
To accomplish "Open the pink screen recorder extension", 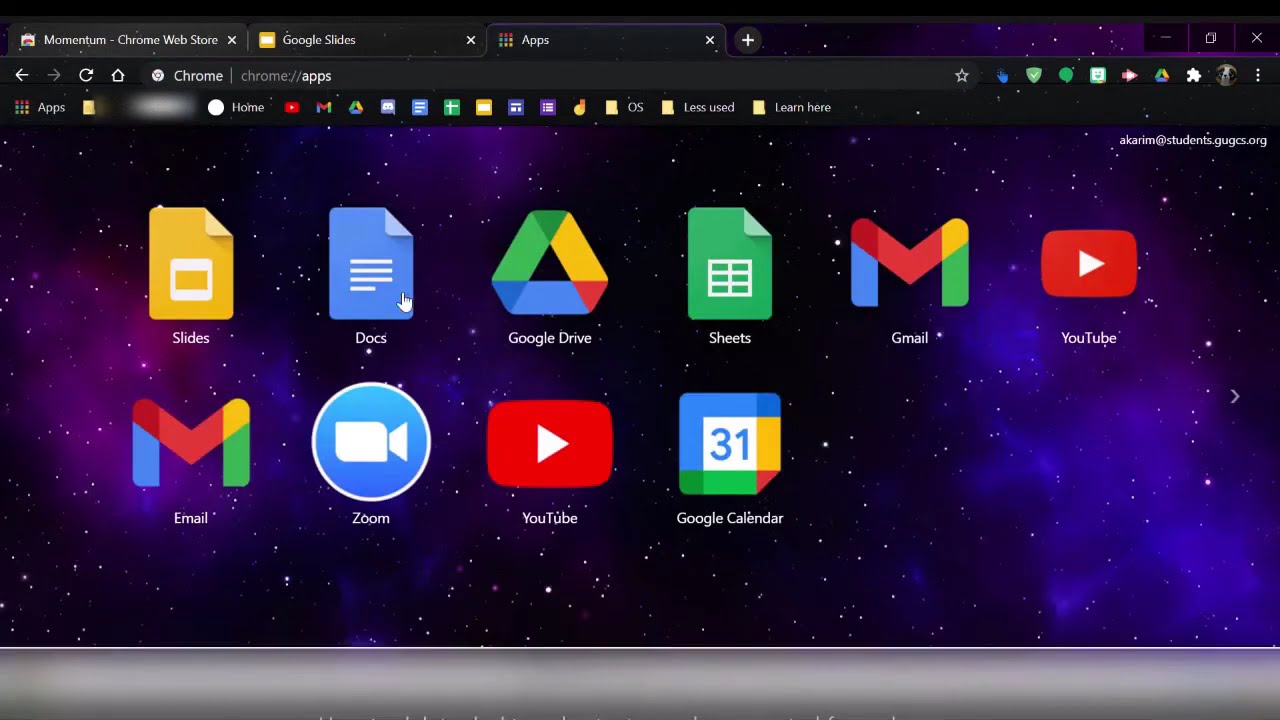I will (1130, 76).
